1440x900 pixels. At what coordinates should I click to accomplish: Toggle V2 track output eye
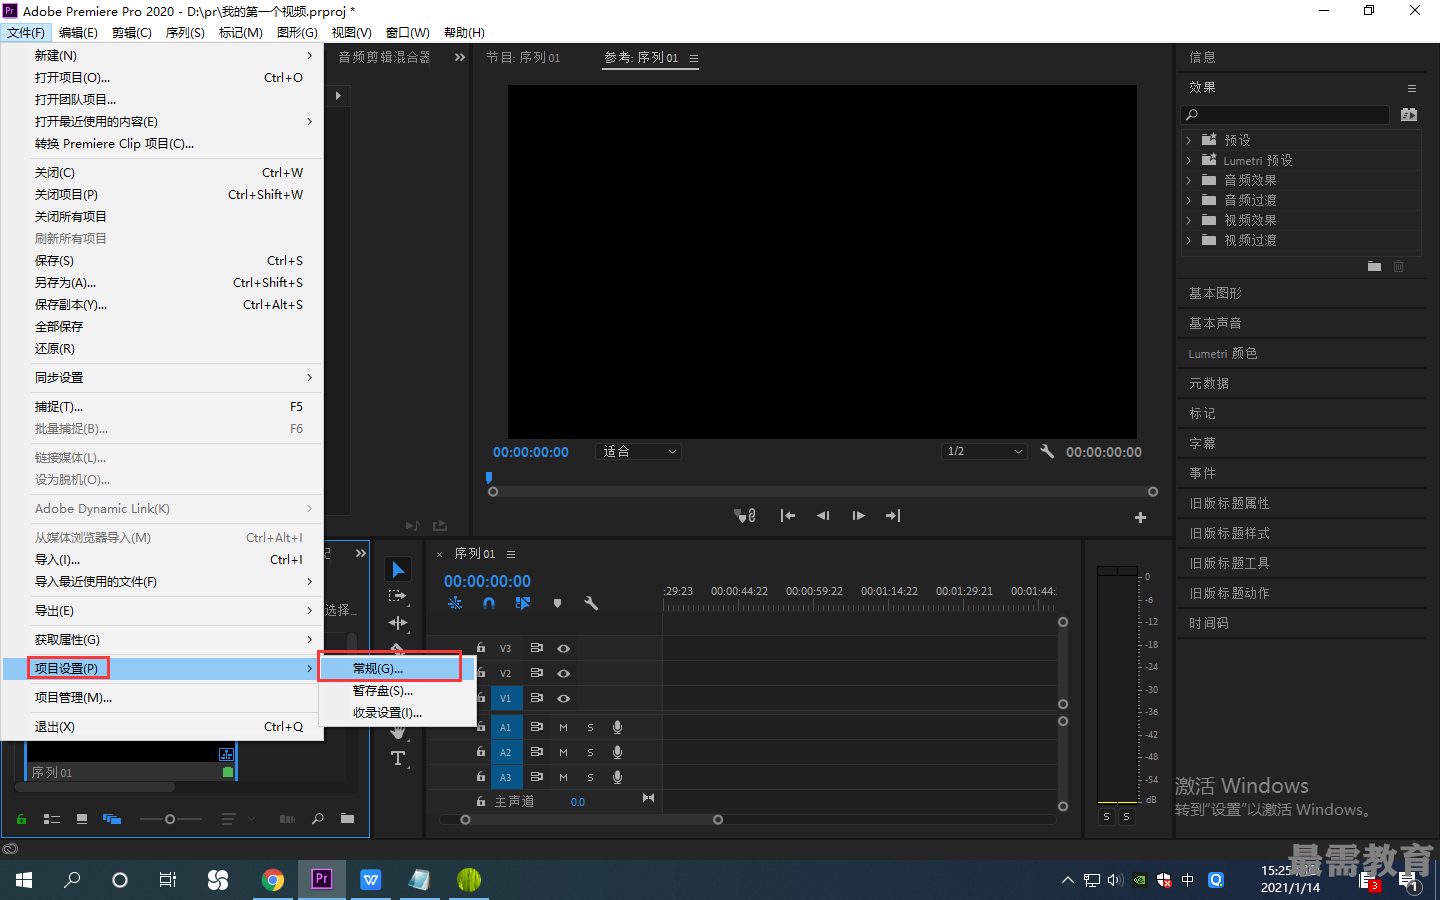click(563, 673)
